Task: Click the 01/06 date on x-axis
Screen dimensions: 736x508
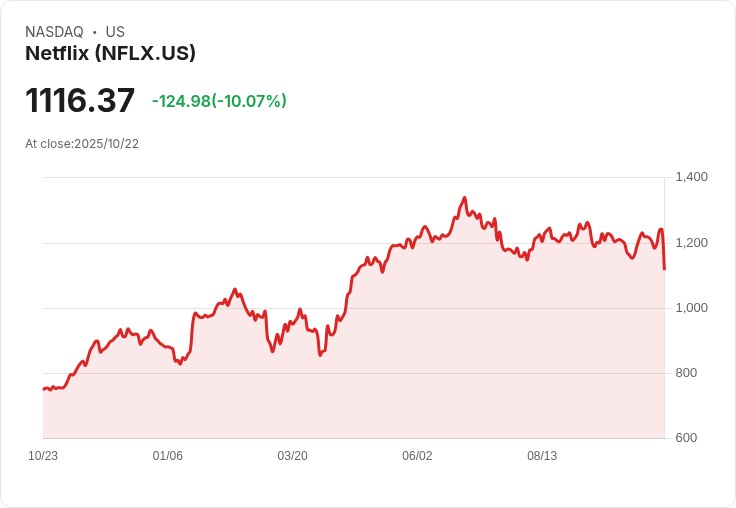Action: pyautogui.click(x=168, y=456)
